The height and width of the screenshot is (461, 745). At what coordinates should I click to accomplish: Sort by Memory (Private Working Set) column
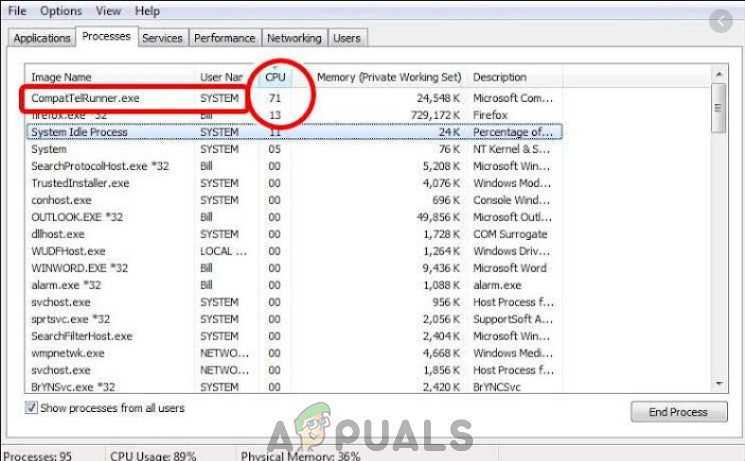[x=388, y=77]
